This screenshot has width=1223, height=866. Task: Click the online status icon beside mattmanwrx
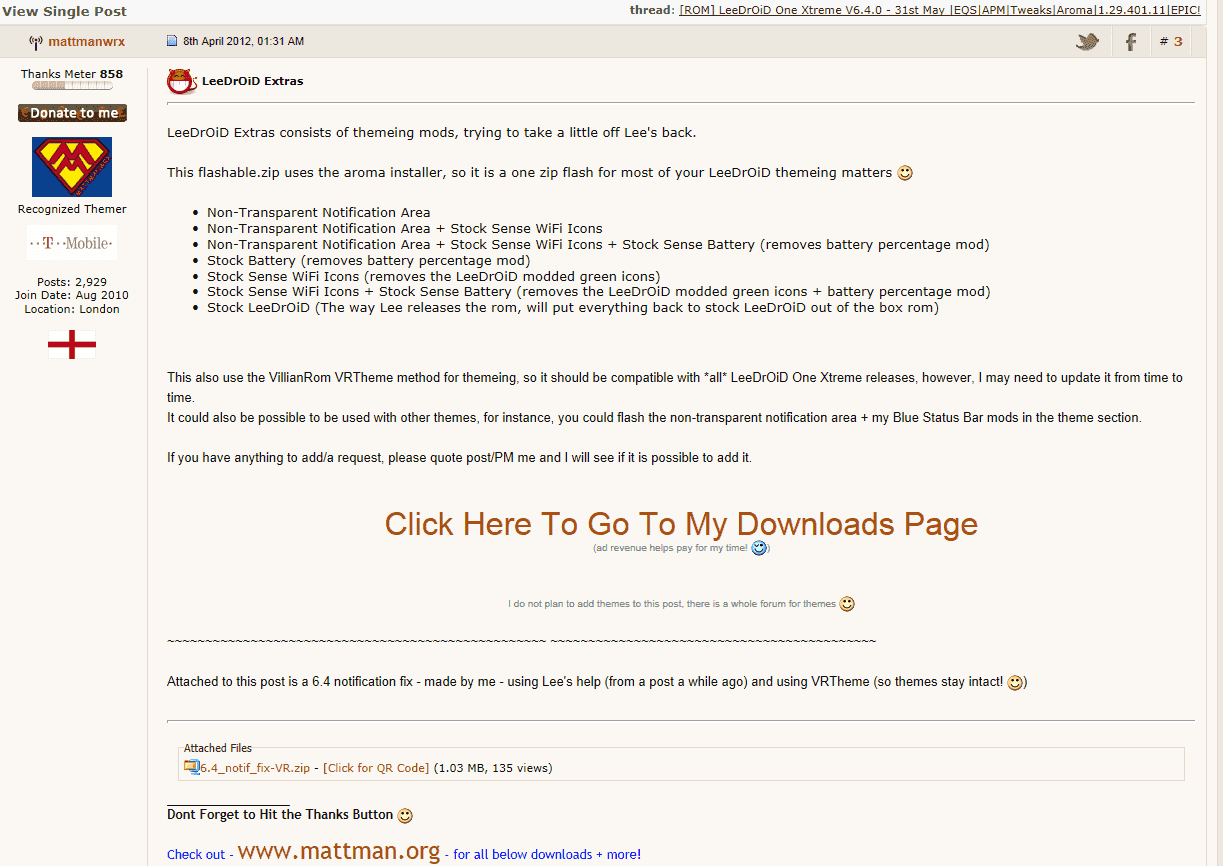[x=36, y=42]
